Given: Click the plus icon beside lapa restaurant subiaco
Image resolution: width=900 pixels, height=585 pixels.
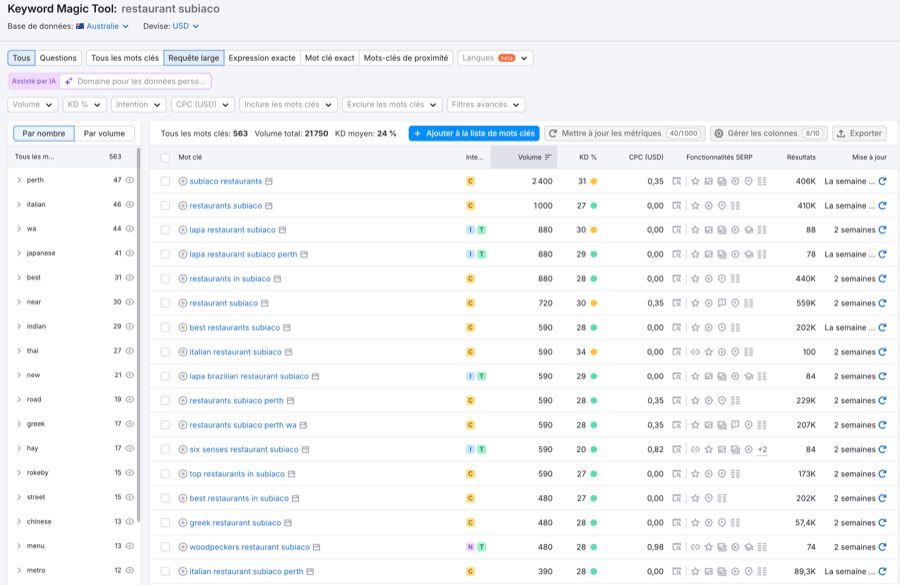Looking at the screenshot, I should tap(183, 230).
